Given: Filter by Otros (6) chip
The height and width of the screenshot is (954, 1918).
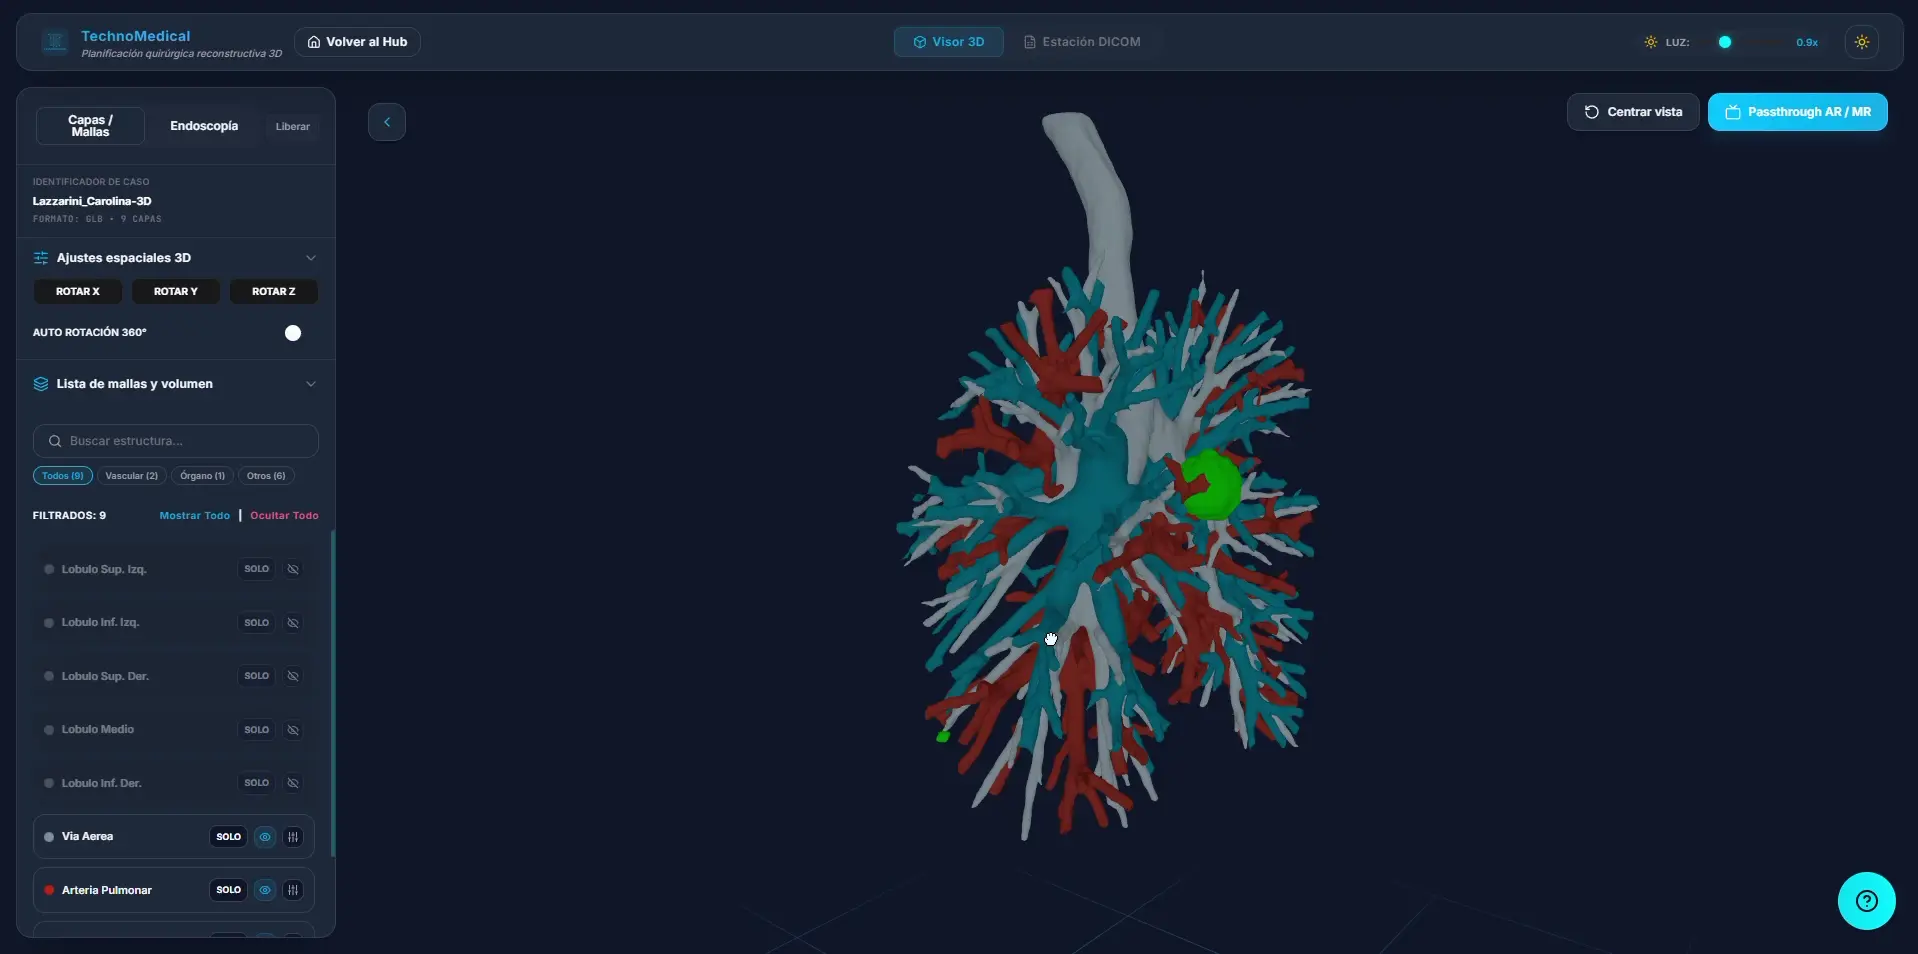Looking at the screenshot, I should tap(266, 476).
